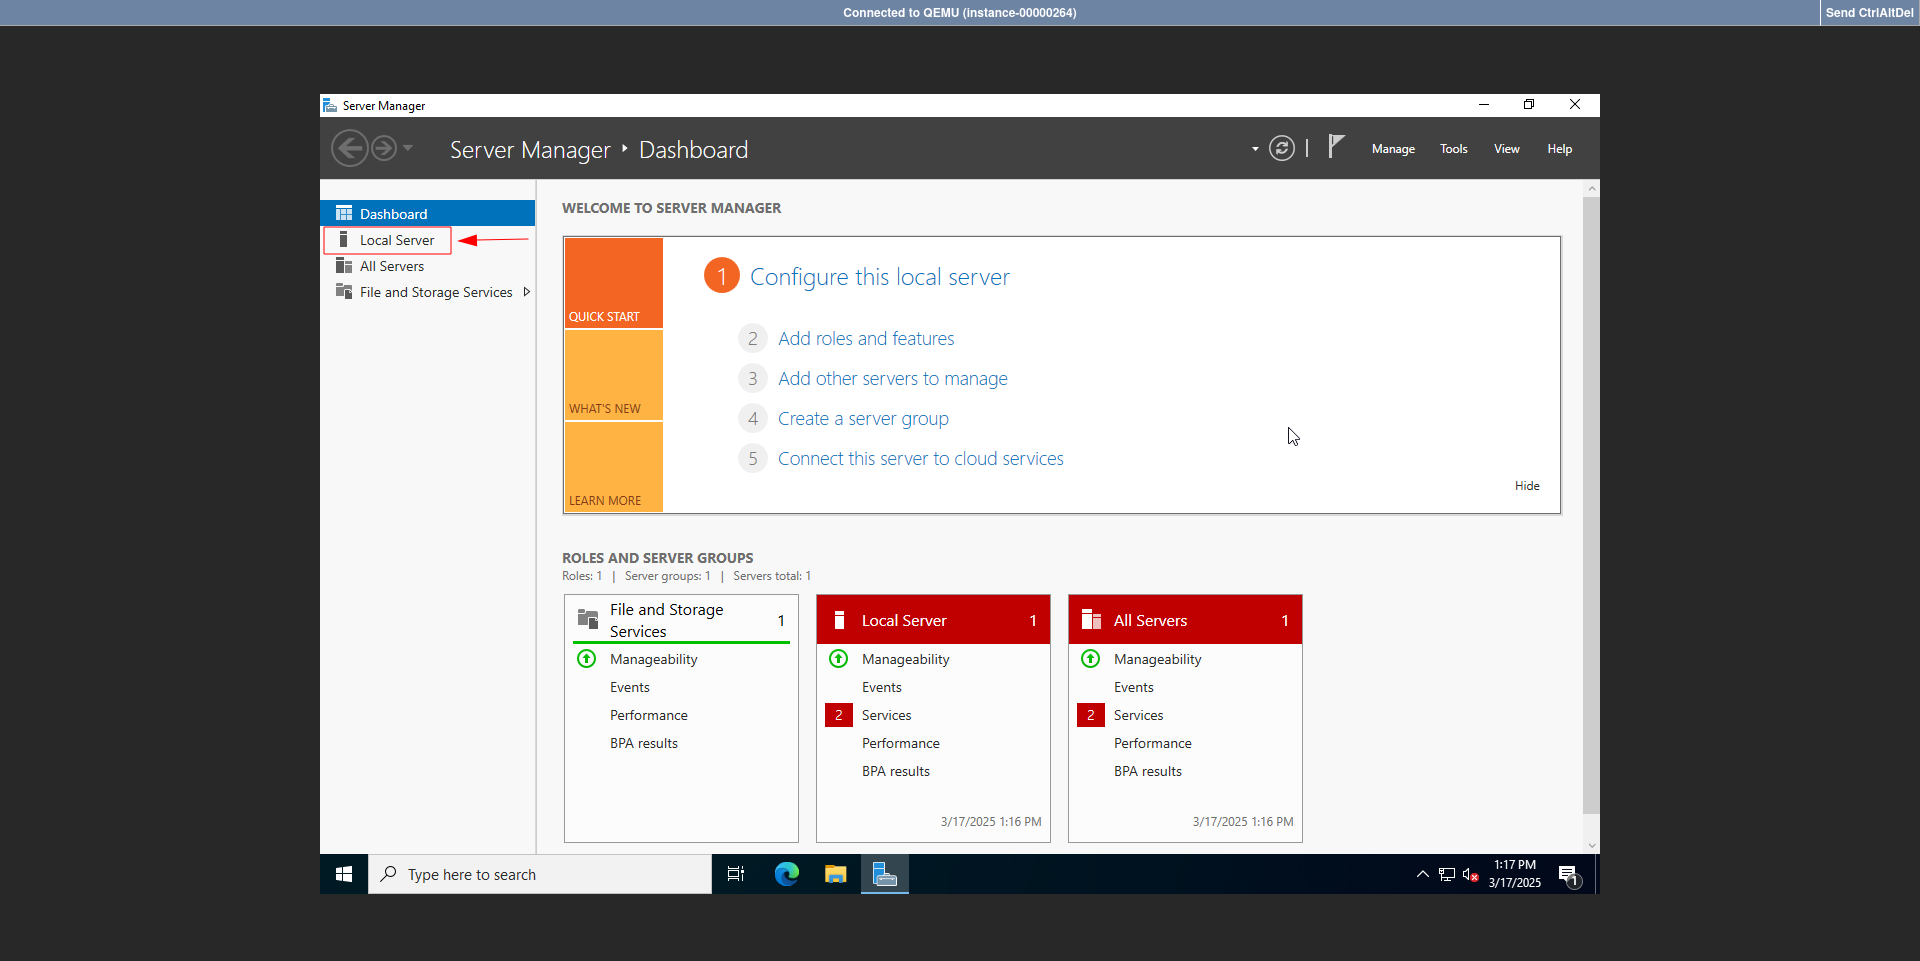Click Create a server group link
This screenshot has width=1920, height=961.
(x=863, y=419)
